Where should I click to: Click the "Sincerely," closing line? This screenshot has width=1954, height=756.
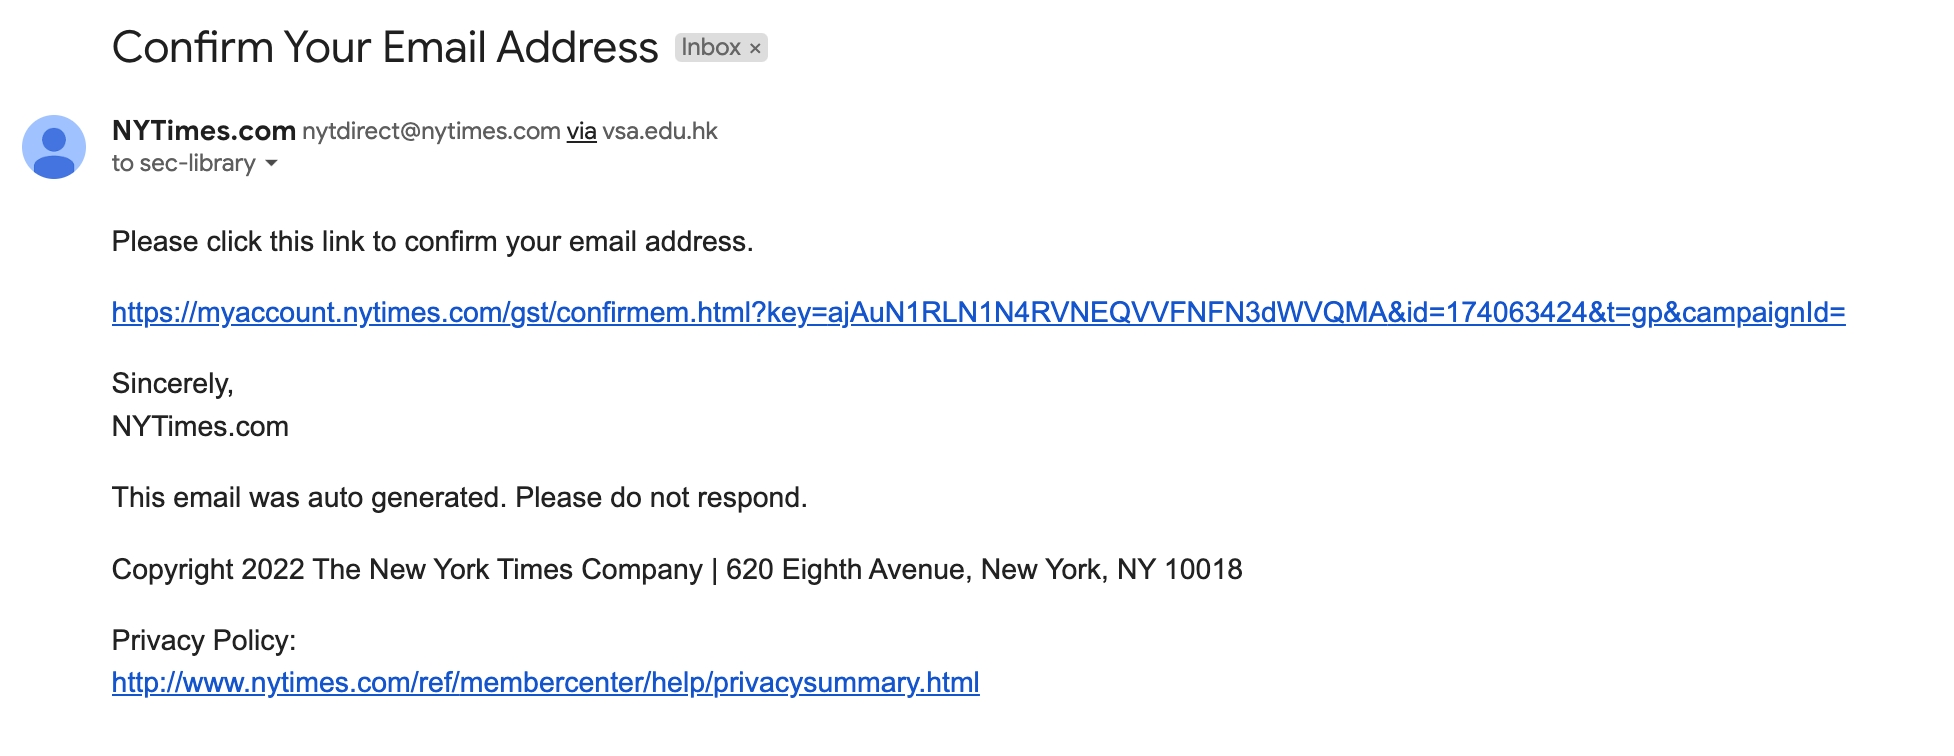pyautogui.click(x=172, y=383)
